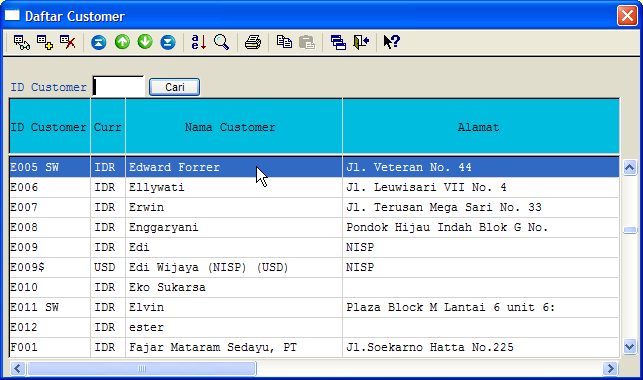Click the Alamat column header
The image size is (643, 380).
coord(481,127)
